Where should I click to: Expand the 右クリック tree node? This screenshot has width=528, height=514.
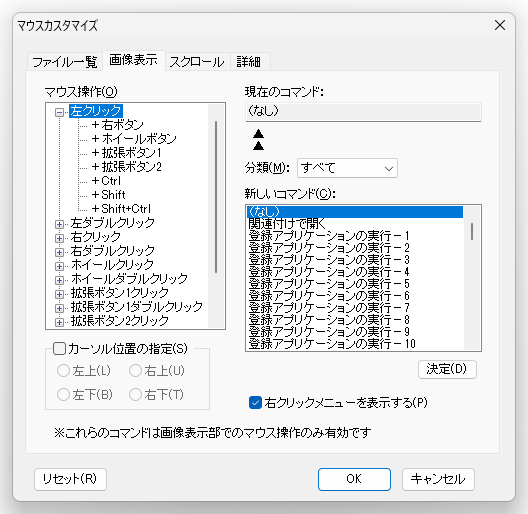tap(59, 238)
